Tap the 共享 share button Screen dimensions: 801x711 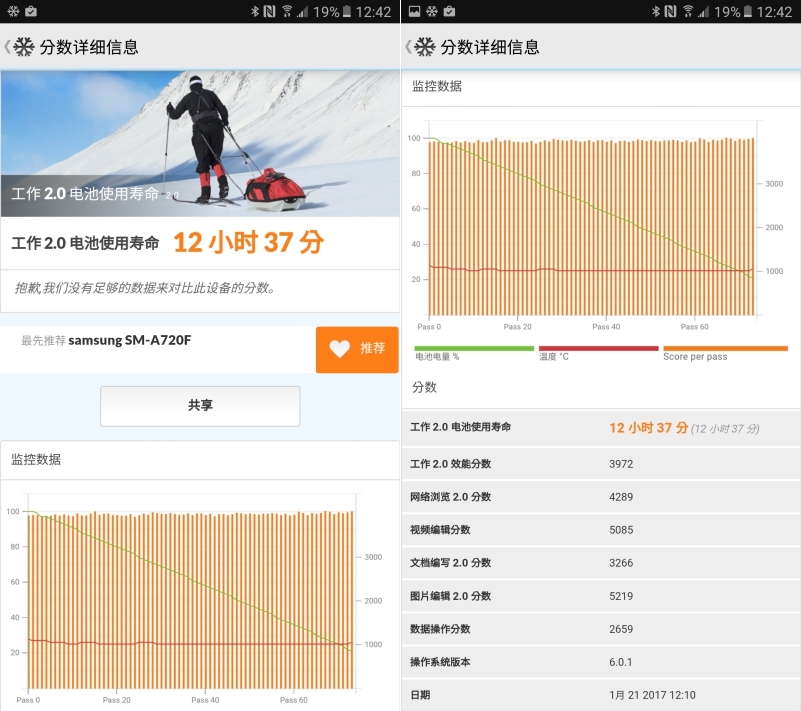[200, 406]
